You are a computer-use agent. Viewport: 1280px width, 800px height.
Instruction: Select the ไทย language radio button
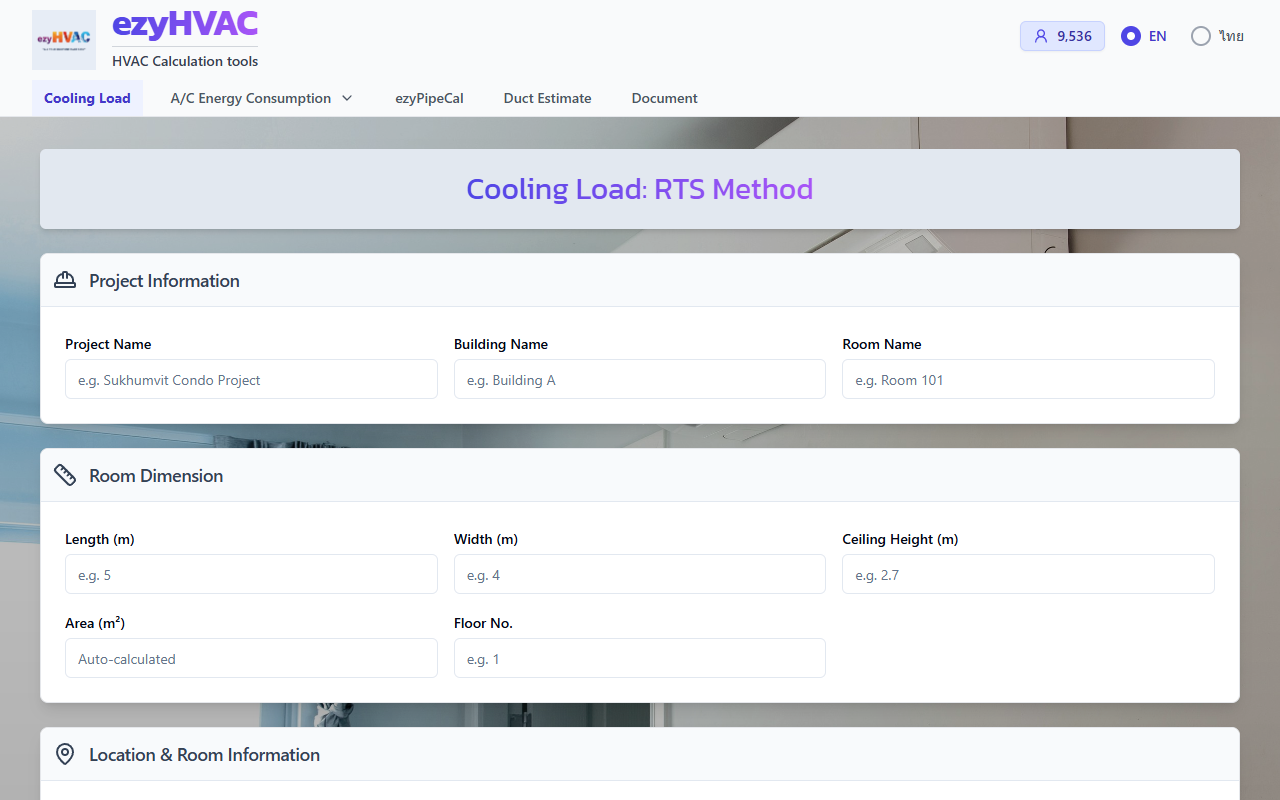click(1201, 36)
